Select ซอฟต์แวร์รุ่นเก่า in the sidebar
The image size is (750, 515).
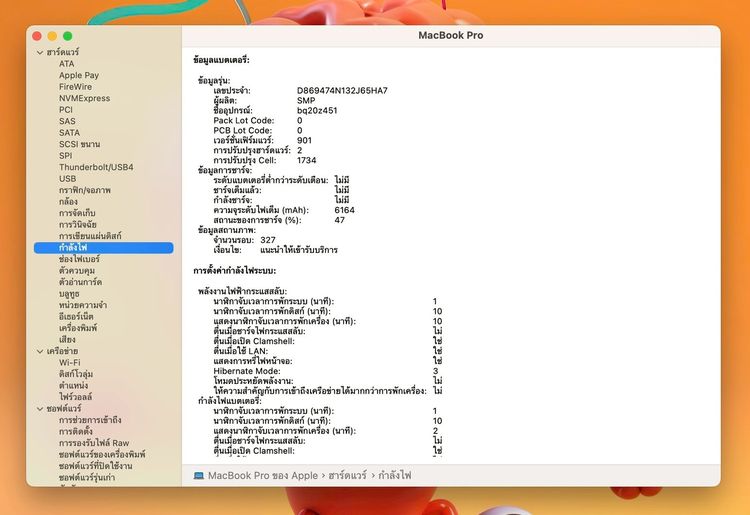[87, 477]
